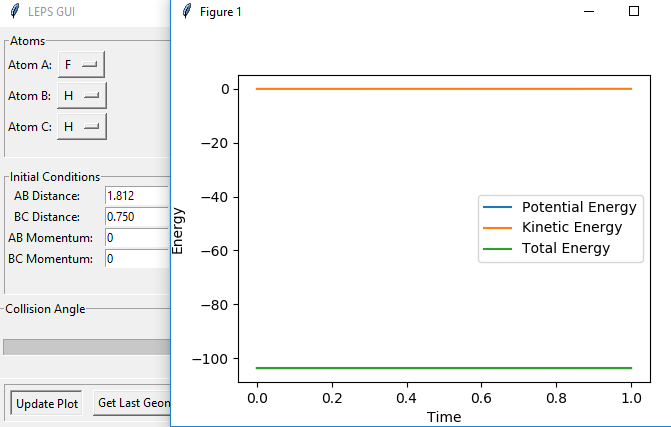671x427 pixels.
Task: Minimize the Figure 1 window
Action: click(x=589, y=12)
